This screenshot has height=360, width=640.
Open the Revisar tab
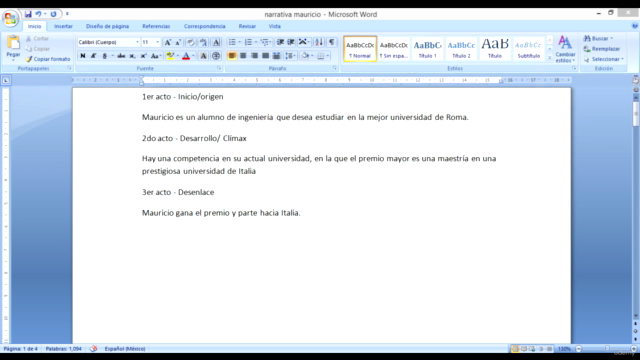247,26
